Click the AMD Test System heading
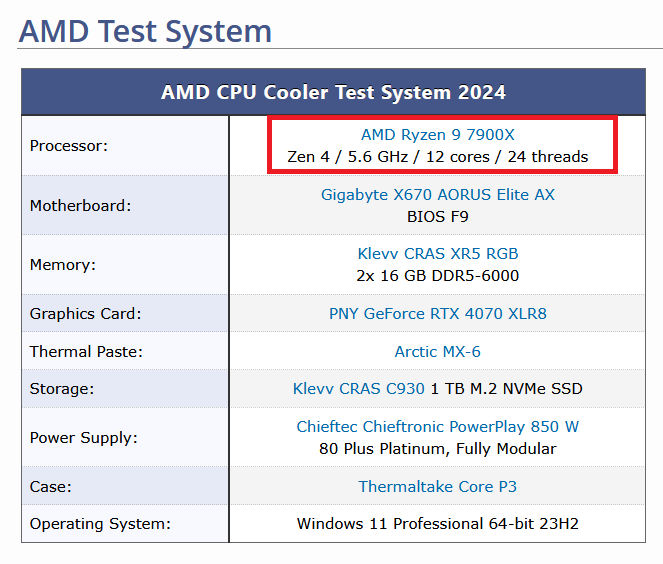 point(145,32)
